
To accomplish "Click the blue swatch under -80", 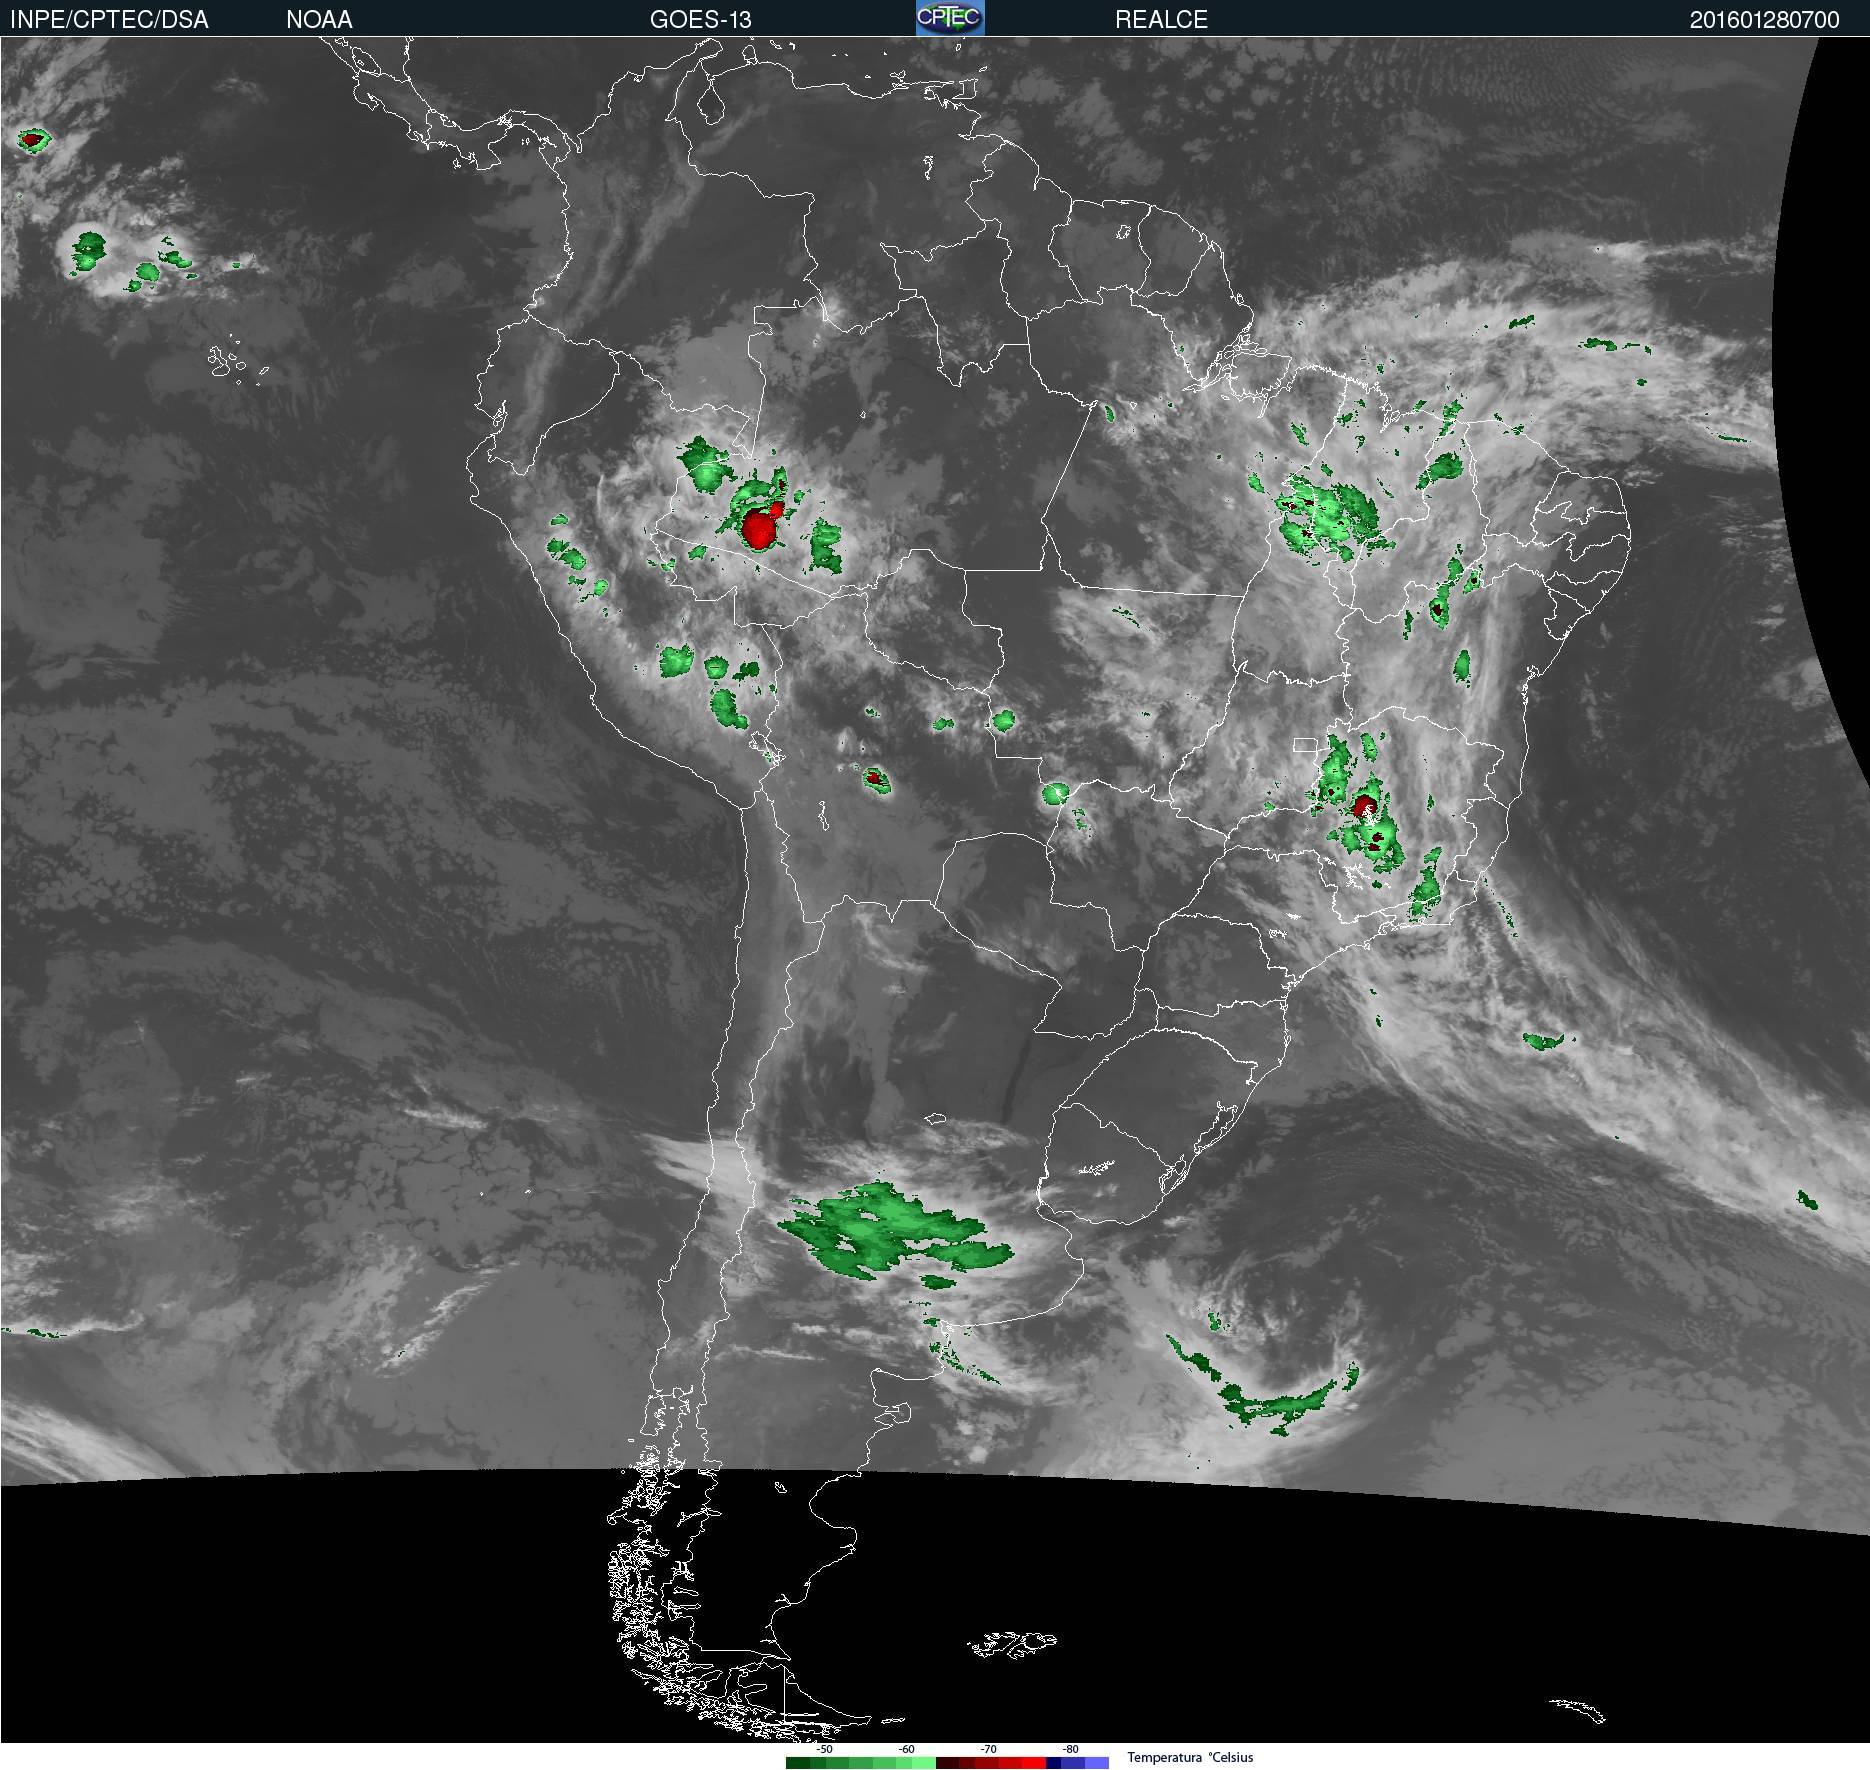I will (1073, 1763).
